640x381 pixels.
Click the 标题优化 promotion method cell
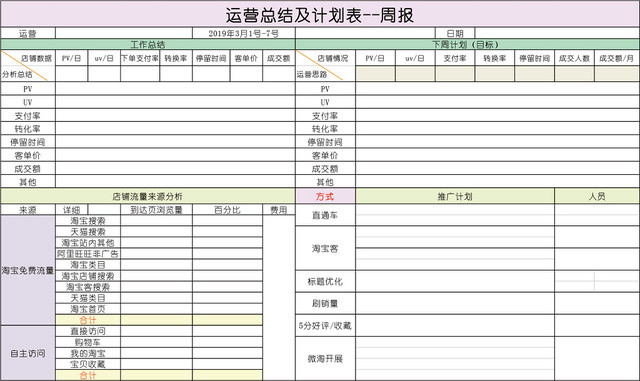[x=325, y=281]
